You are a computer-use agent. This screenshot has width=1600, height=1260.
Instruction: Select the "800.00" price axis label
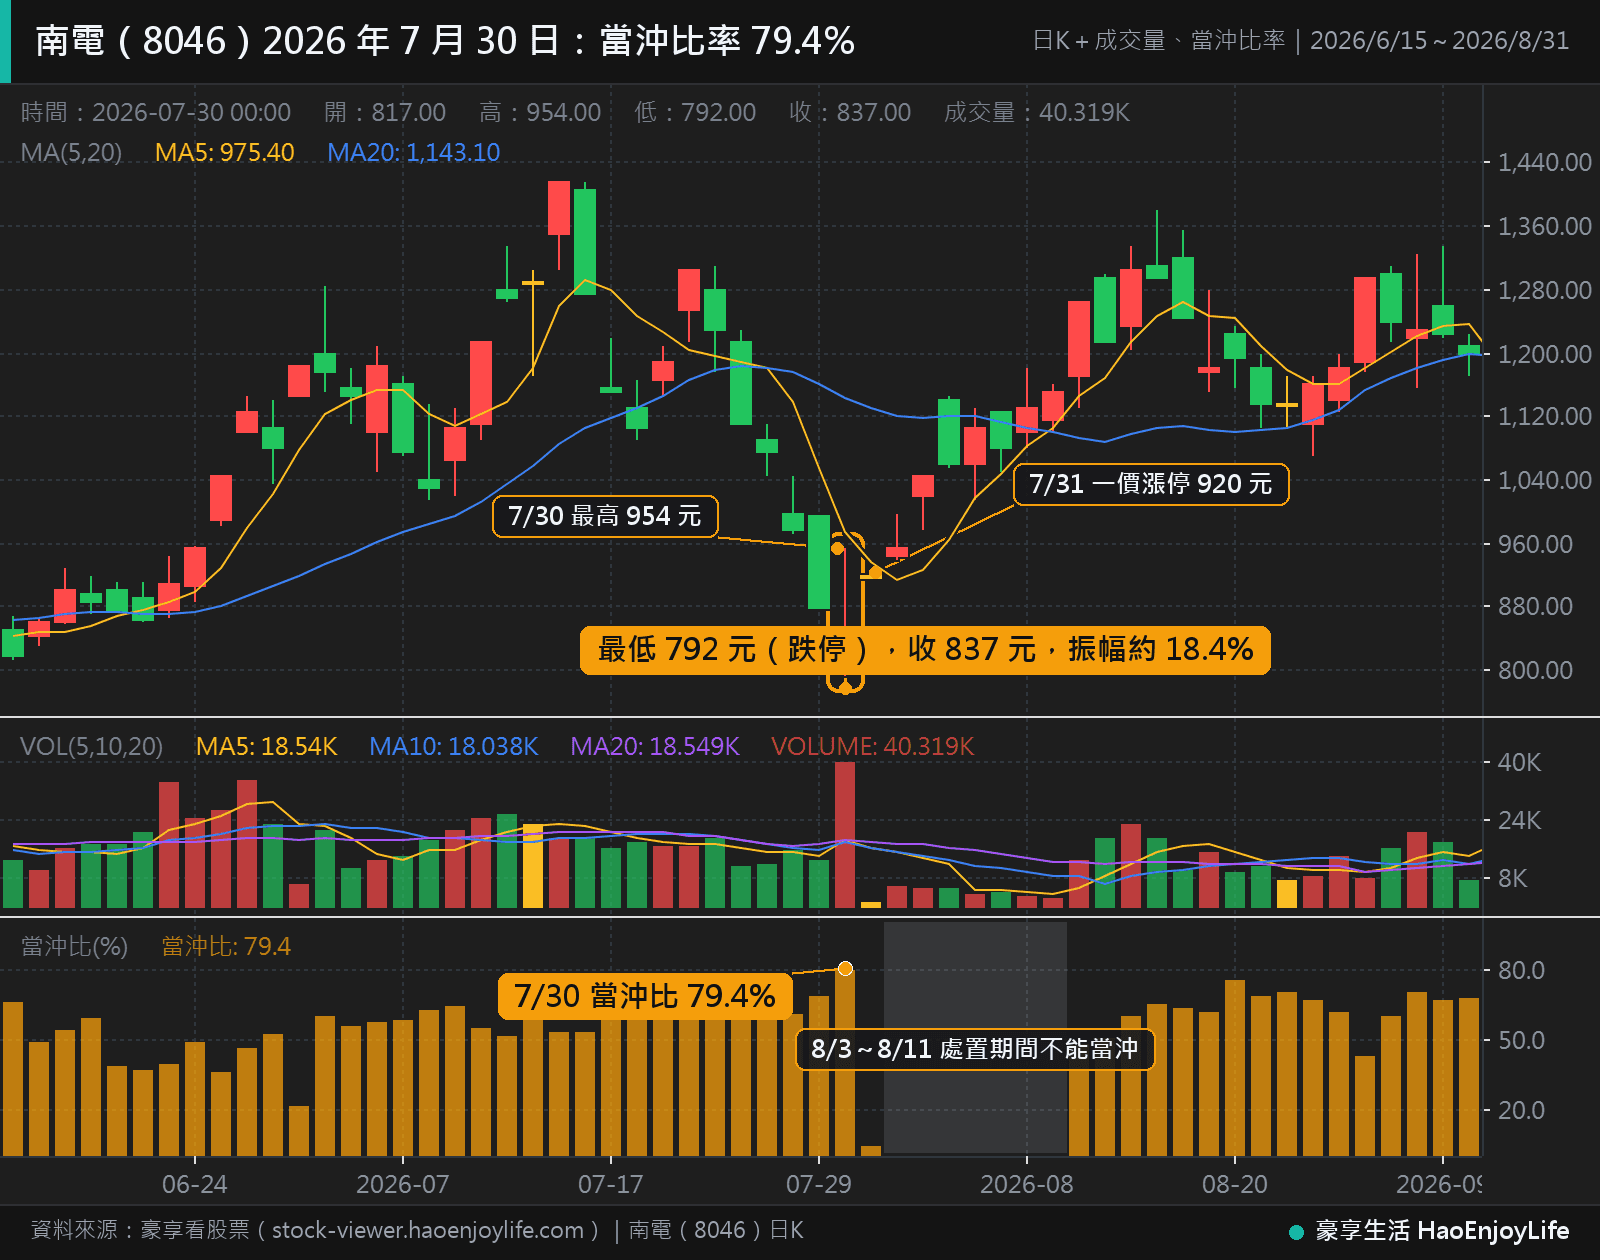click(x=1536, y=670)
